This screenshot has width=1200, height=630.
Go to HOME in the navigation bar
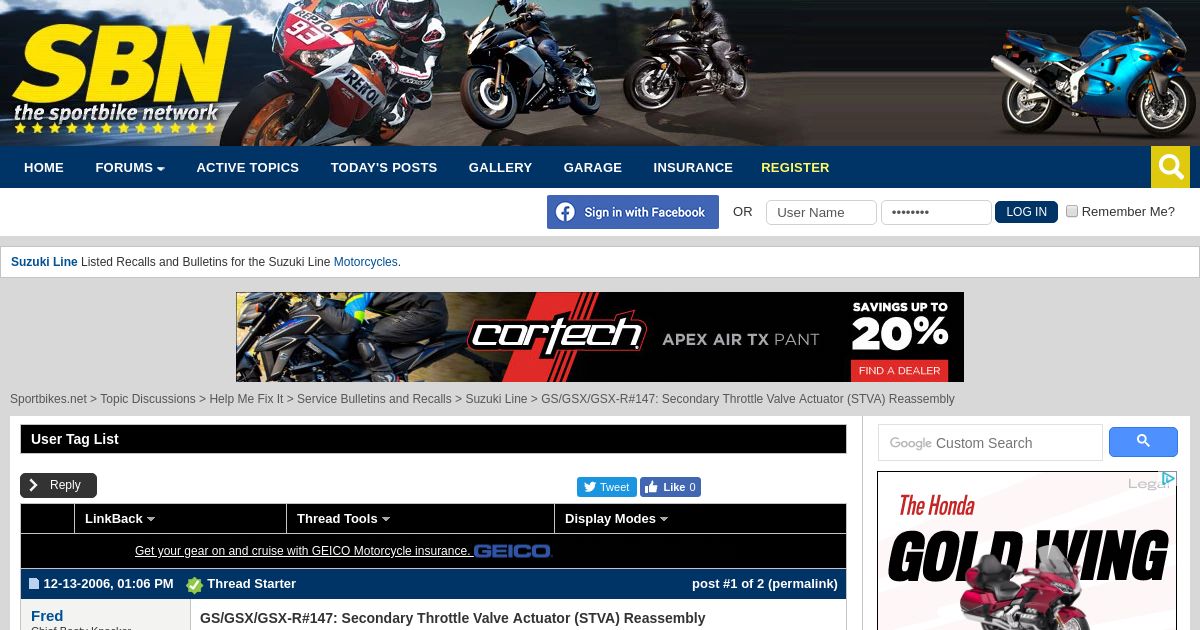click(44, 167)
